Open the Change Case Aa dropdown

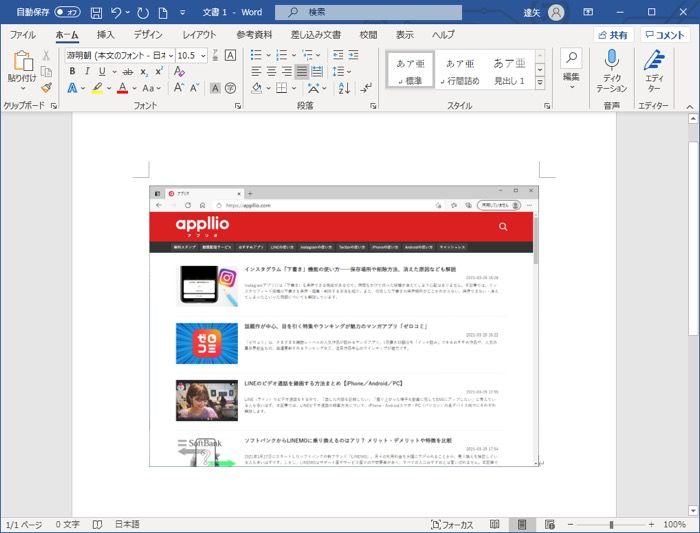coord(151,88)
